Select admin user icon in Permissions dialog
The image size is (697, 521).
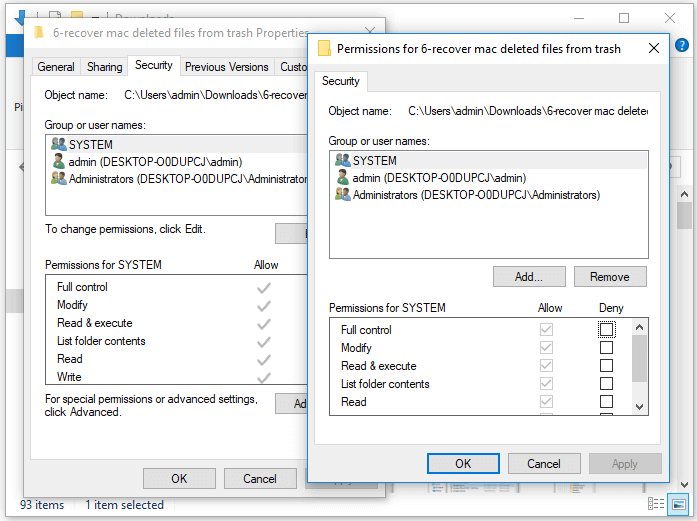point(342,178)
